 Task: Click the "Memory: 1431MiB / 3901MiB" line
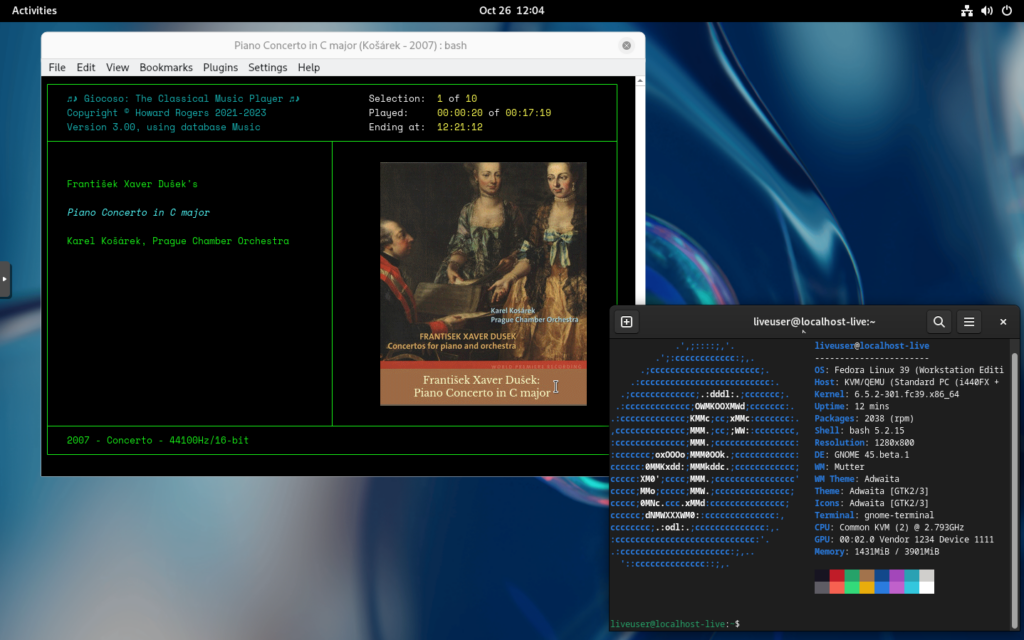(877, 552)
